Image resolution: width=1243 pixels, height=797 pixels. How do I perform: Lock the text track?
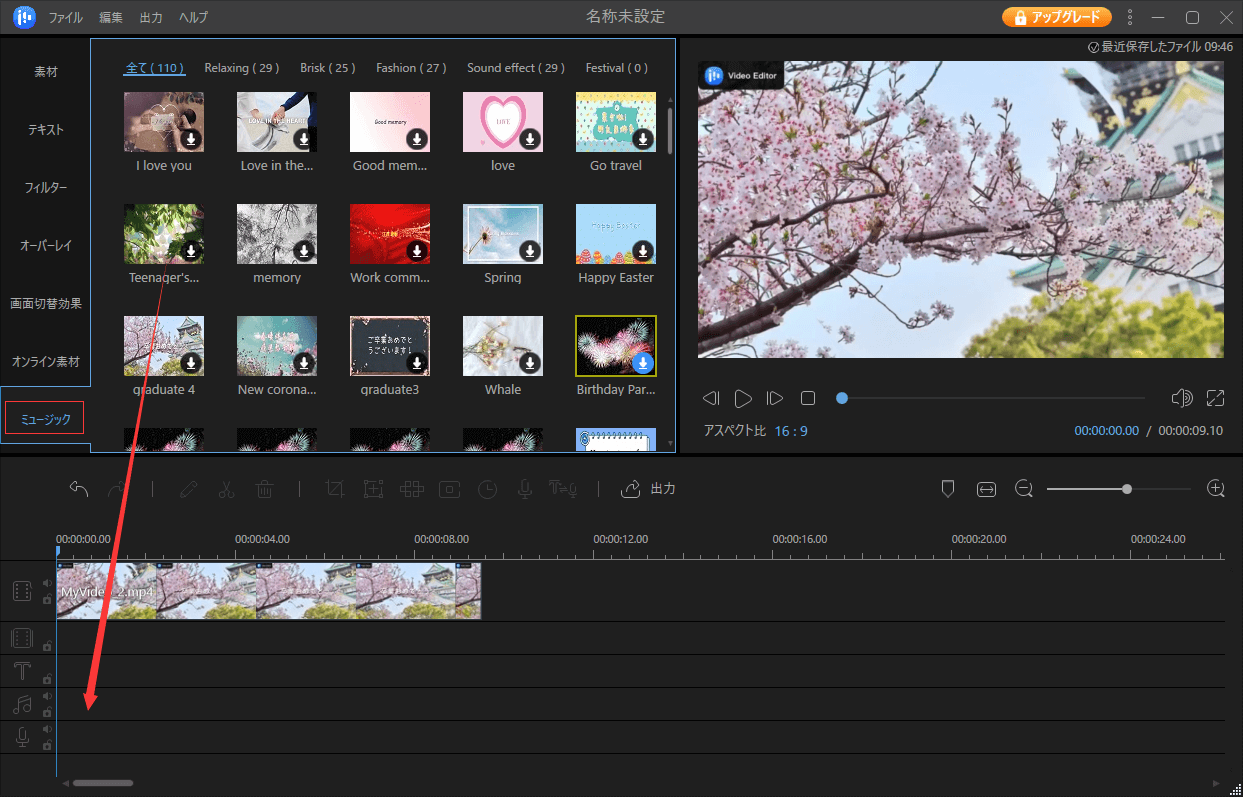[x=47, y=679]
